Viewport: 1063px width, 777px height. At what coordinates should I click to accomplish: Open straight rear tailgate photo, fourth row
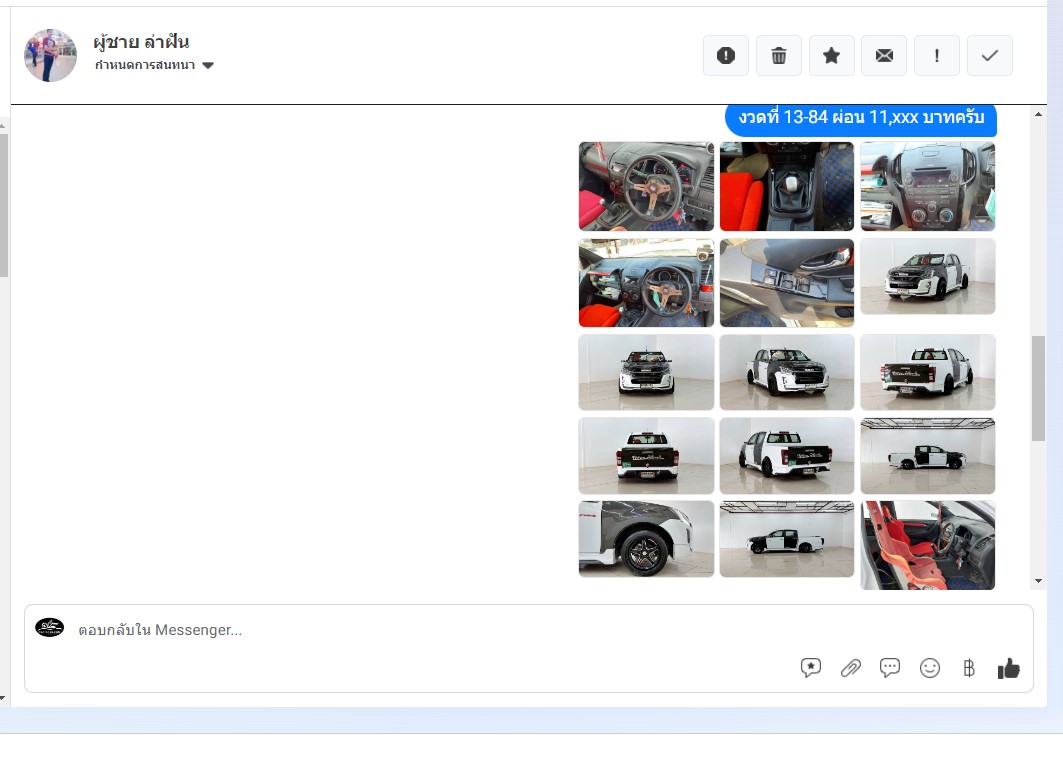coord(646,456)
